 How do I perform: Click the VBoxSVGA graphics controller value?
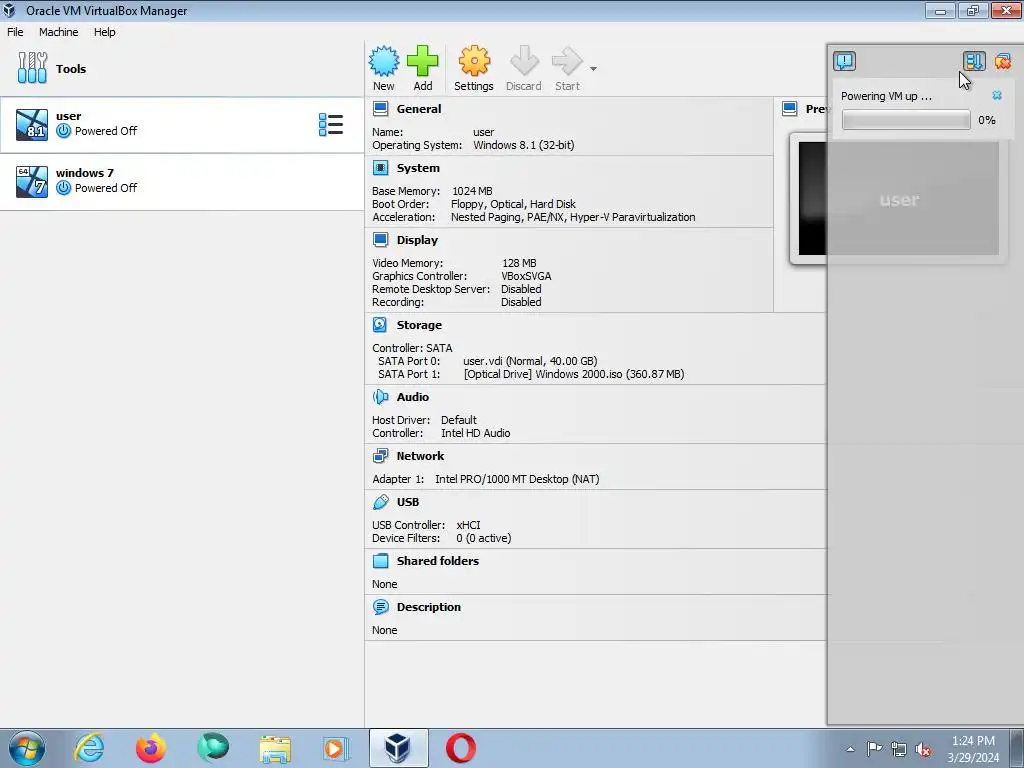[526, 276]
